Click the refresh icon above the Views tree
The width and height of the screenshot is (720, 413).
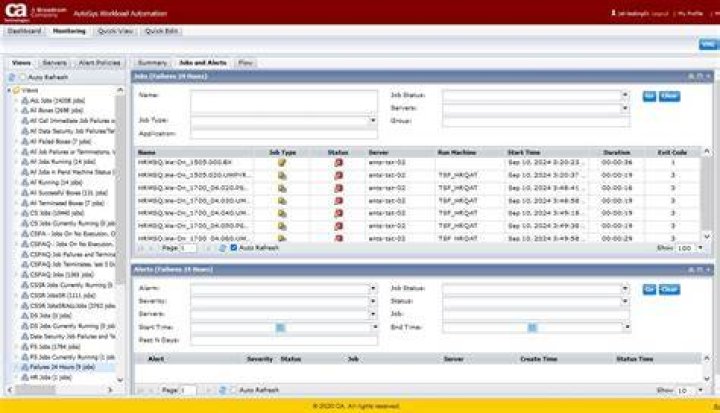click(x=12, y=77)
